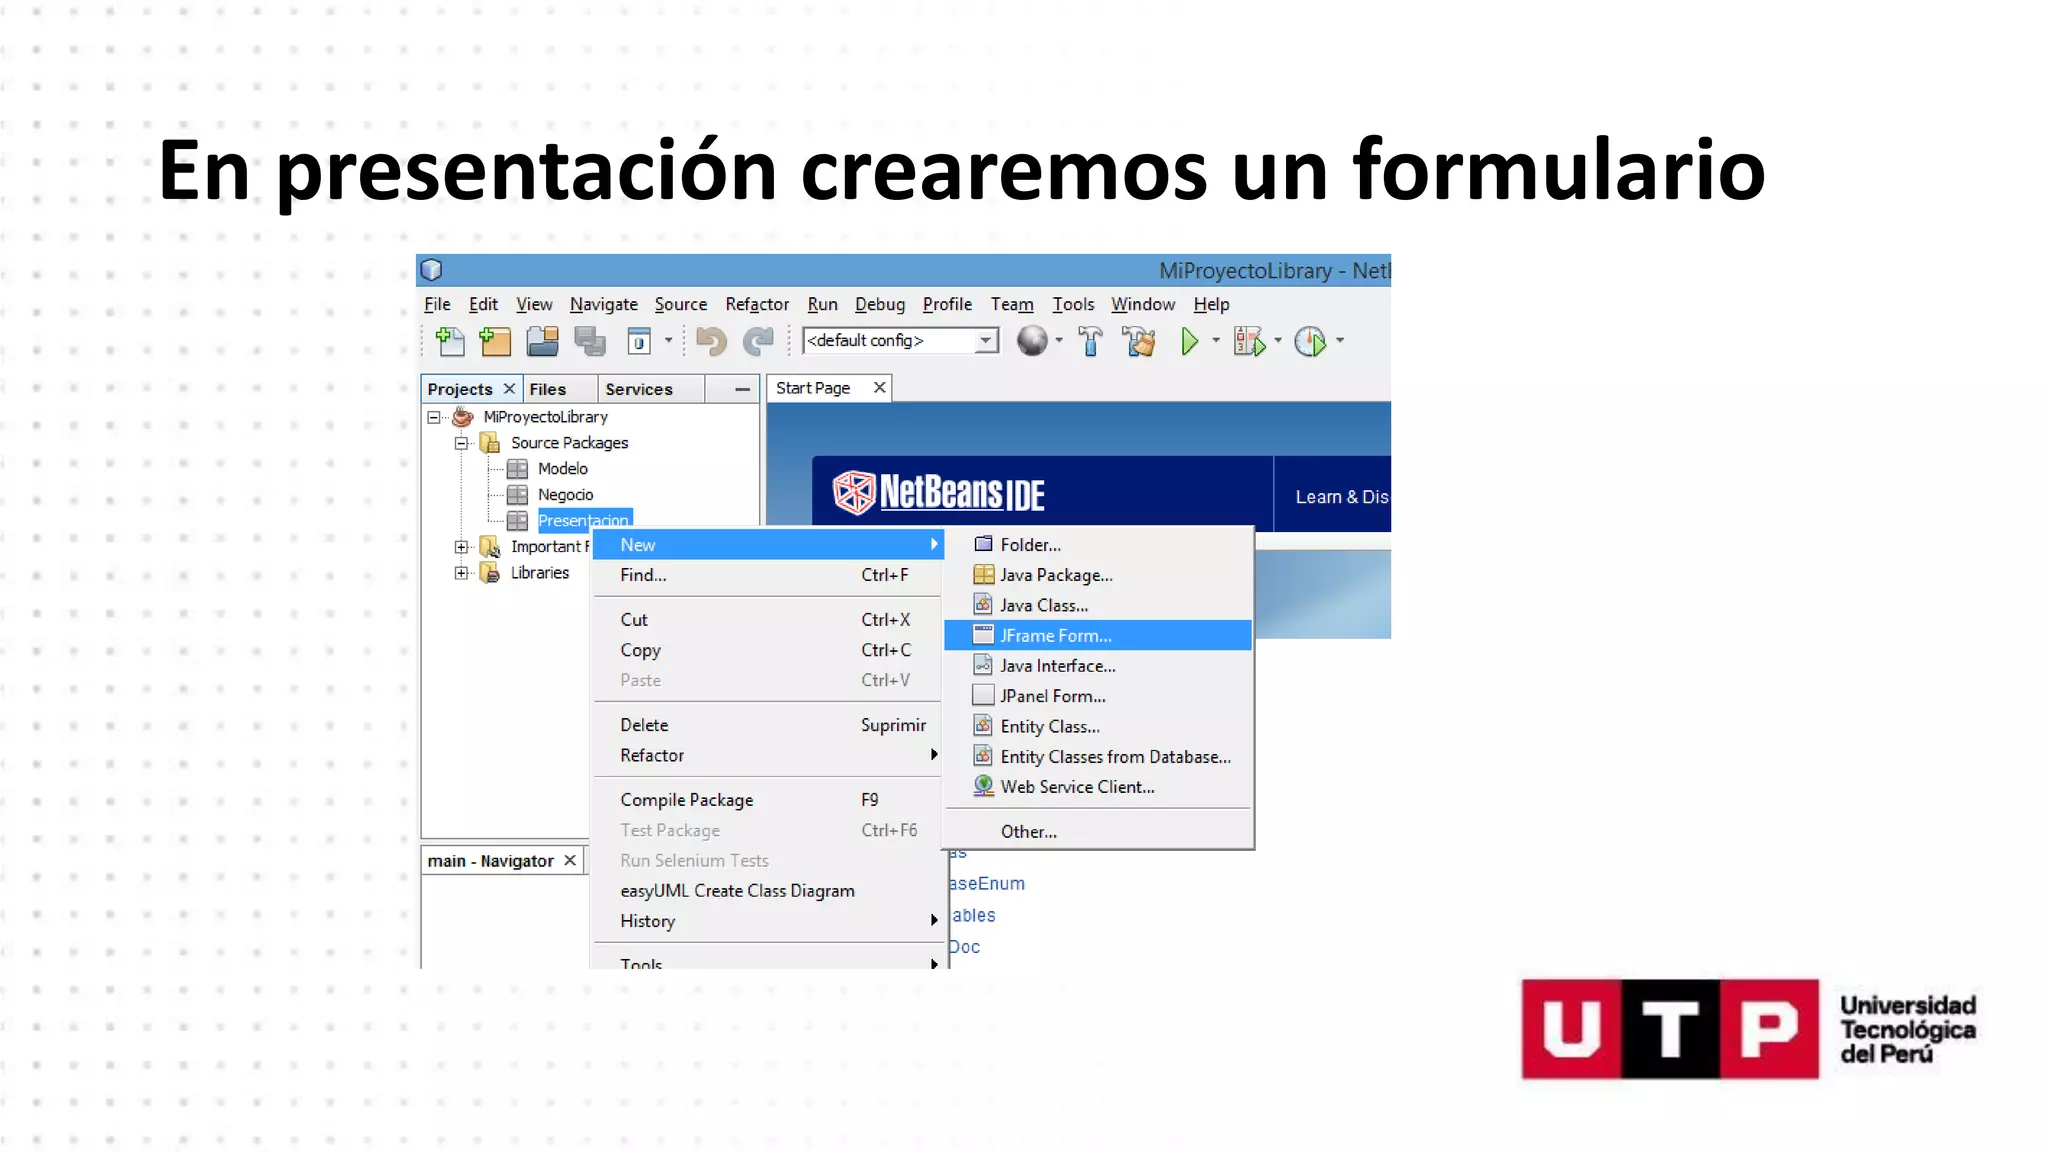Close the main - Navigator panel
Image resolution: width=2048 pixels, height=1152 pixels.
[570, 861]
